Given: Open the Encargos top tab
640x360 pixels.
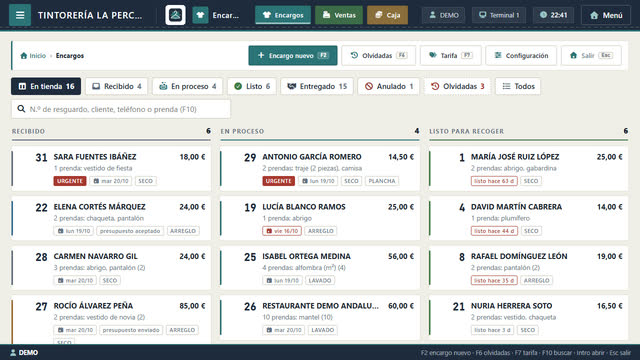Looking at the screenshot, I should (x=283, y=15).
